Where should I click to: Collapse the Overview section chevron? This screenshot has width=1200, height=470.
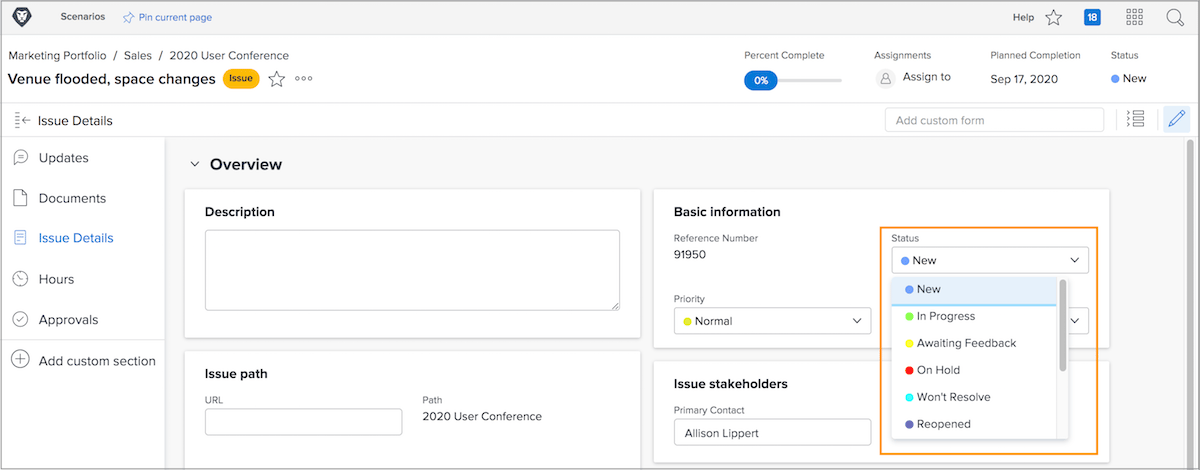pos(195,164)
